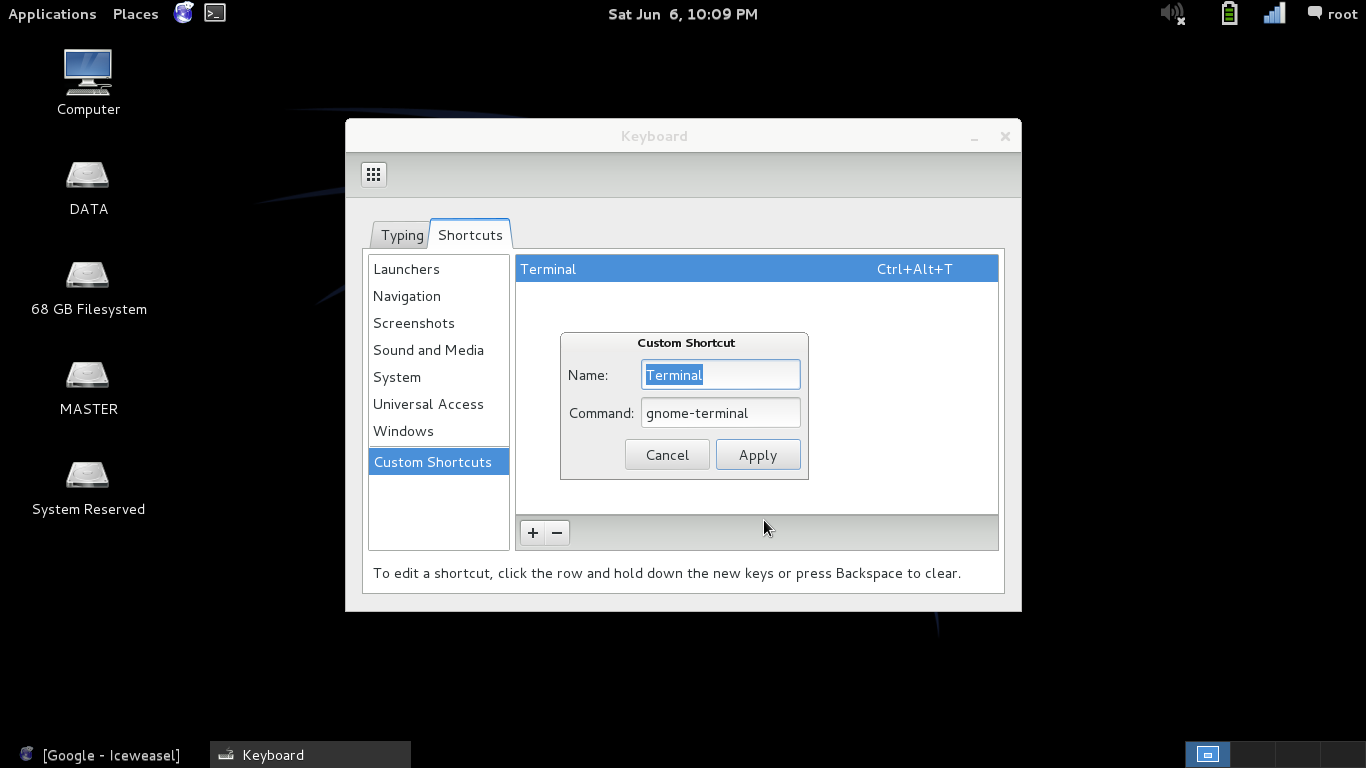This screenshot has width=1366, height=768.
Task: Add a new custom shortcut with the plus button
Action: [532, 532]
